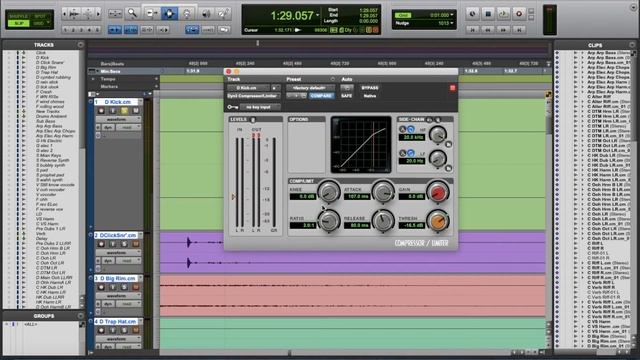Click the COMPARE button in the plugin
Screen dimensions: 640x360
321,96
